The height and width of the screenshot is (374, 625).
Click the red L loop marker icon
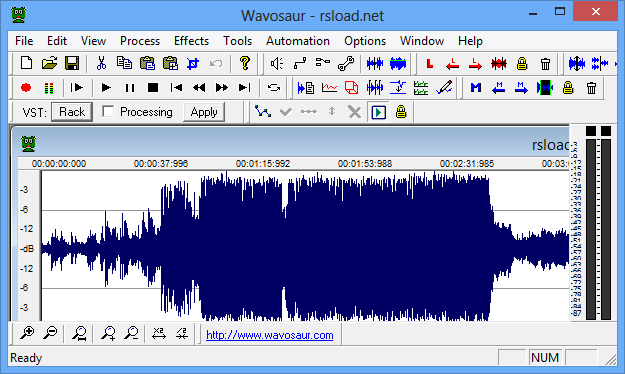[430, 63]
